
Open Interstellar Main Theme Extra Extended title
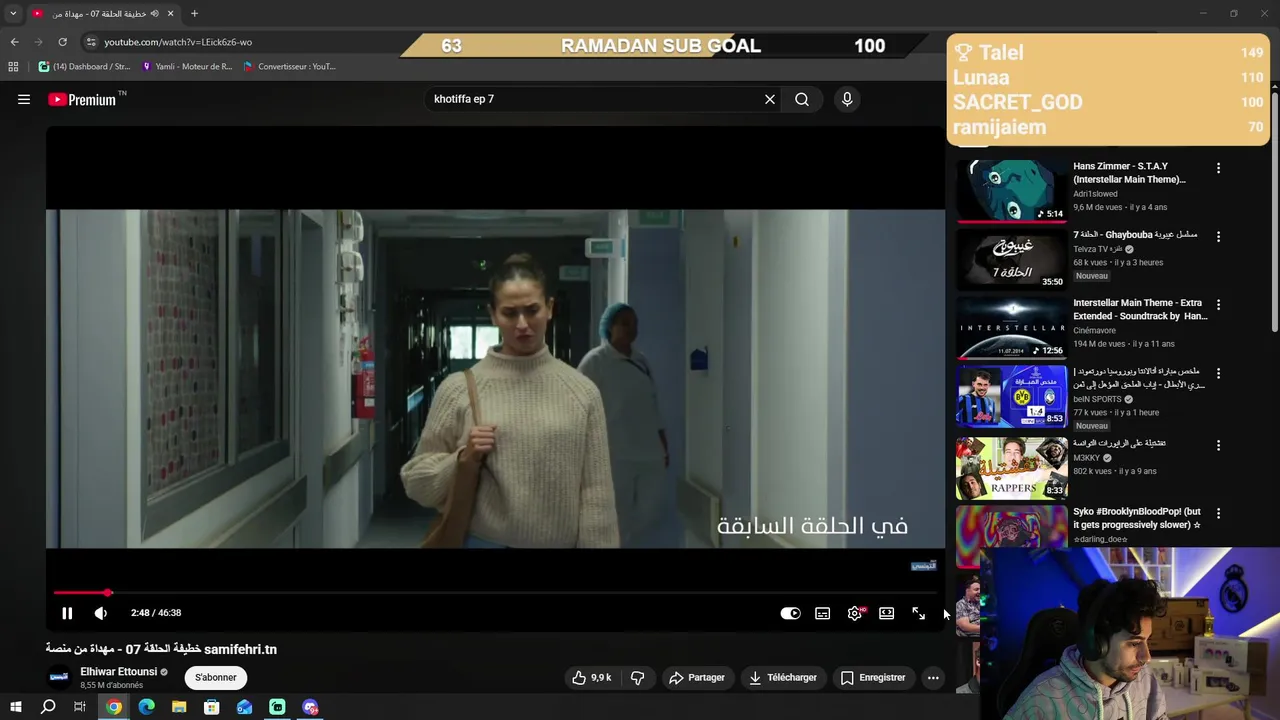1140,309
